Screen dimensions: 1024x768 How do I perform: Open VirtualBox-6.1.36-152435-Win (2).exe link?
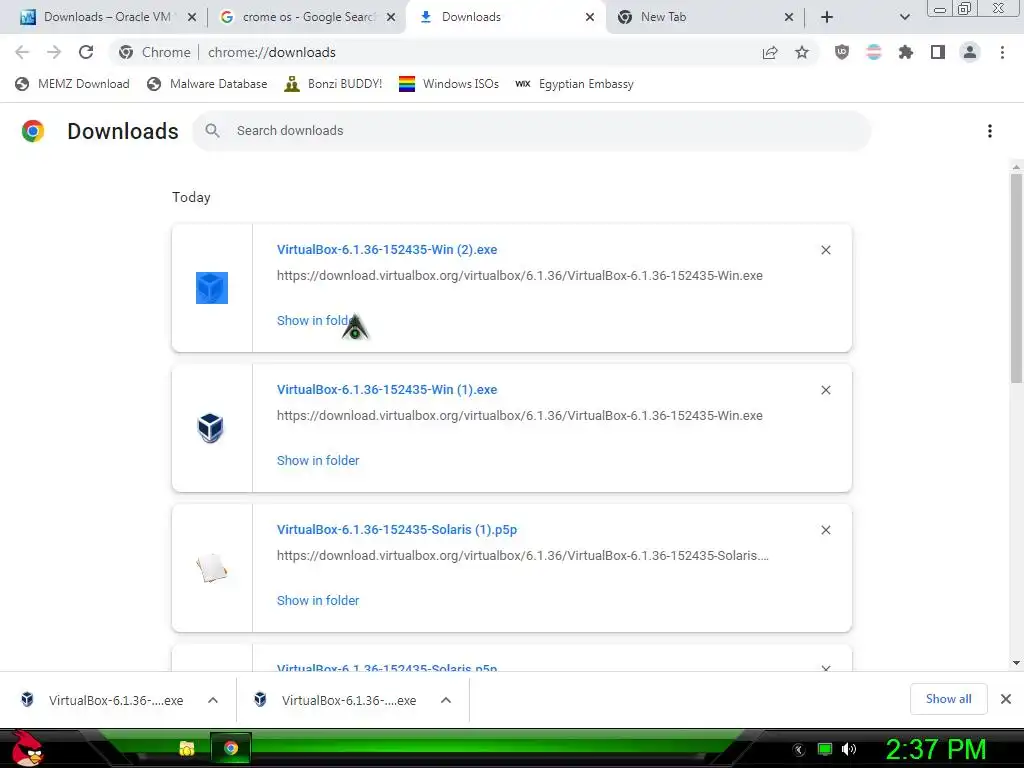(x=387, y=249)
